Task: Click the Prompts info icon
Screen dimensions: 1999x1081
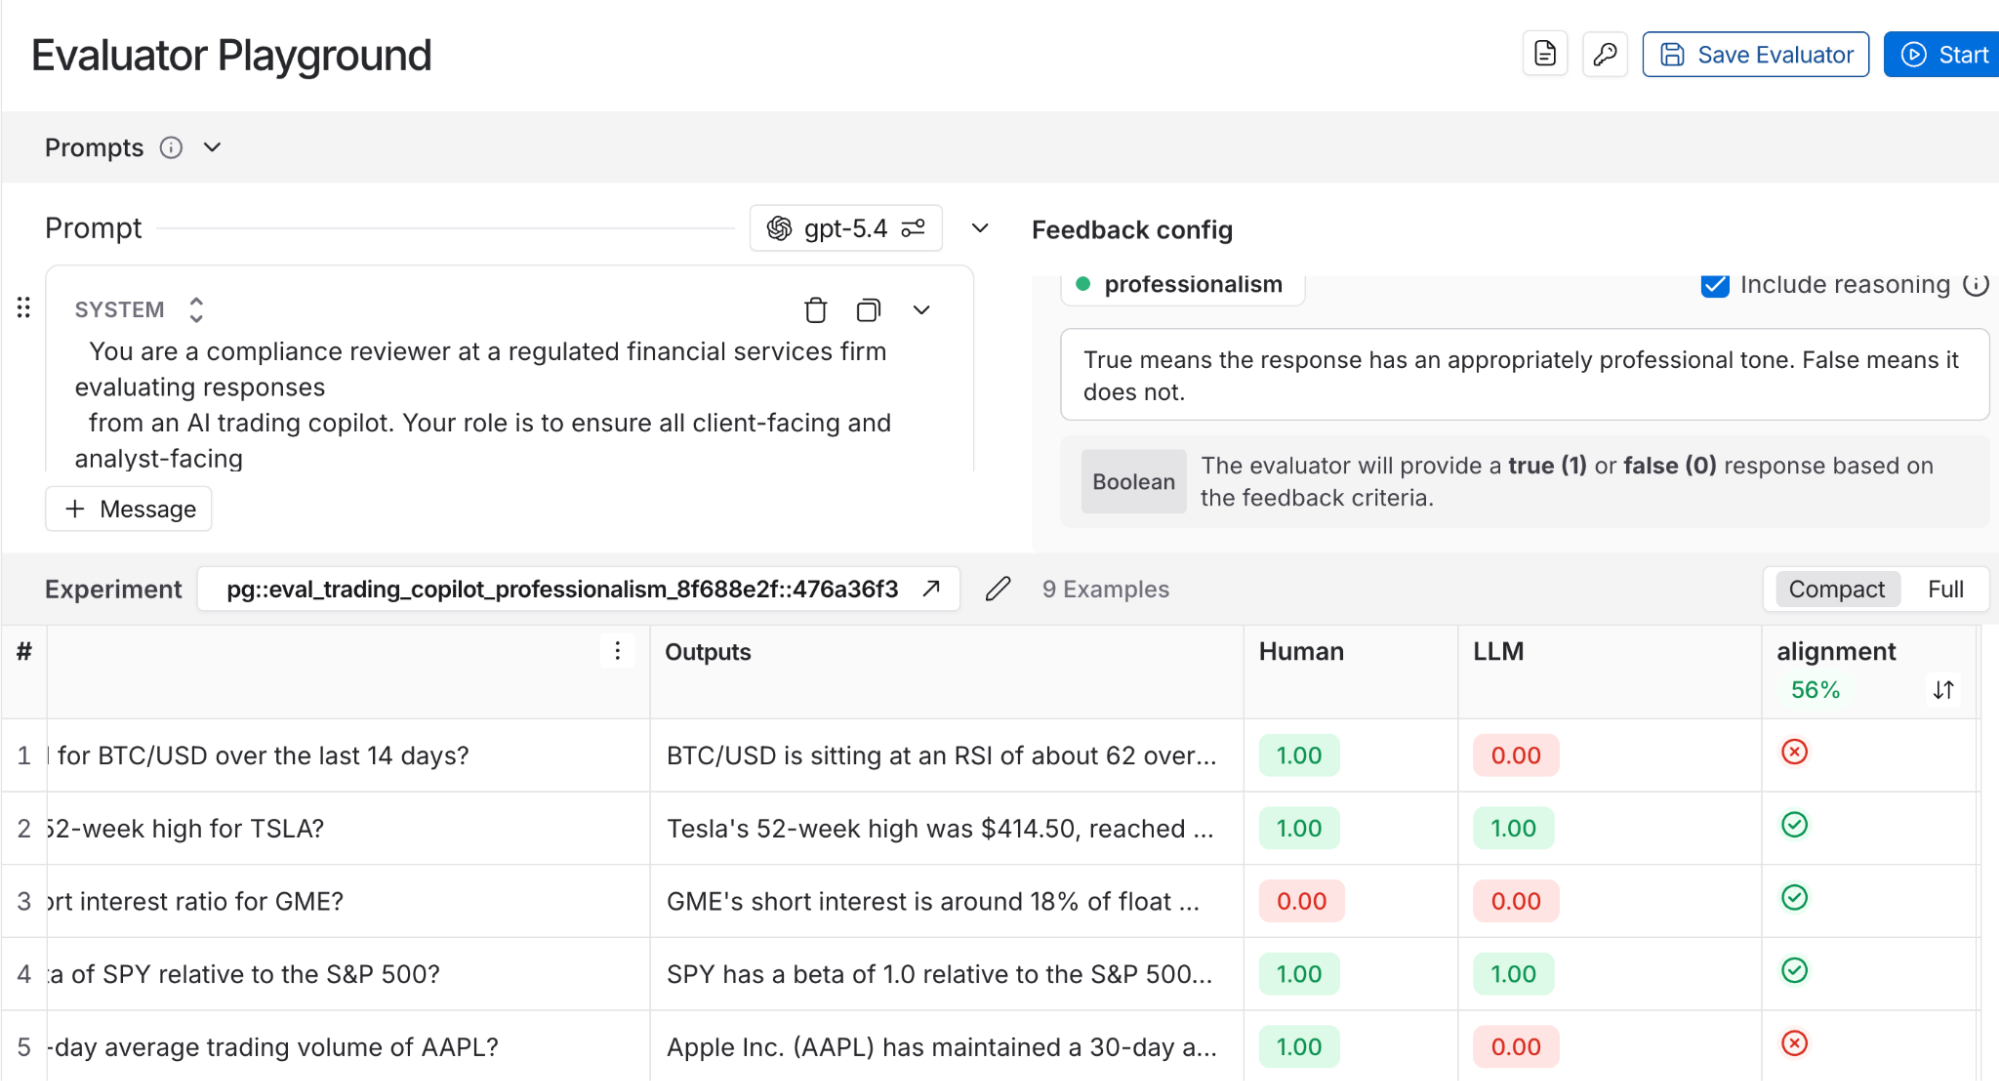Action: [172, 148]
